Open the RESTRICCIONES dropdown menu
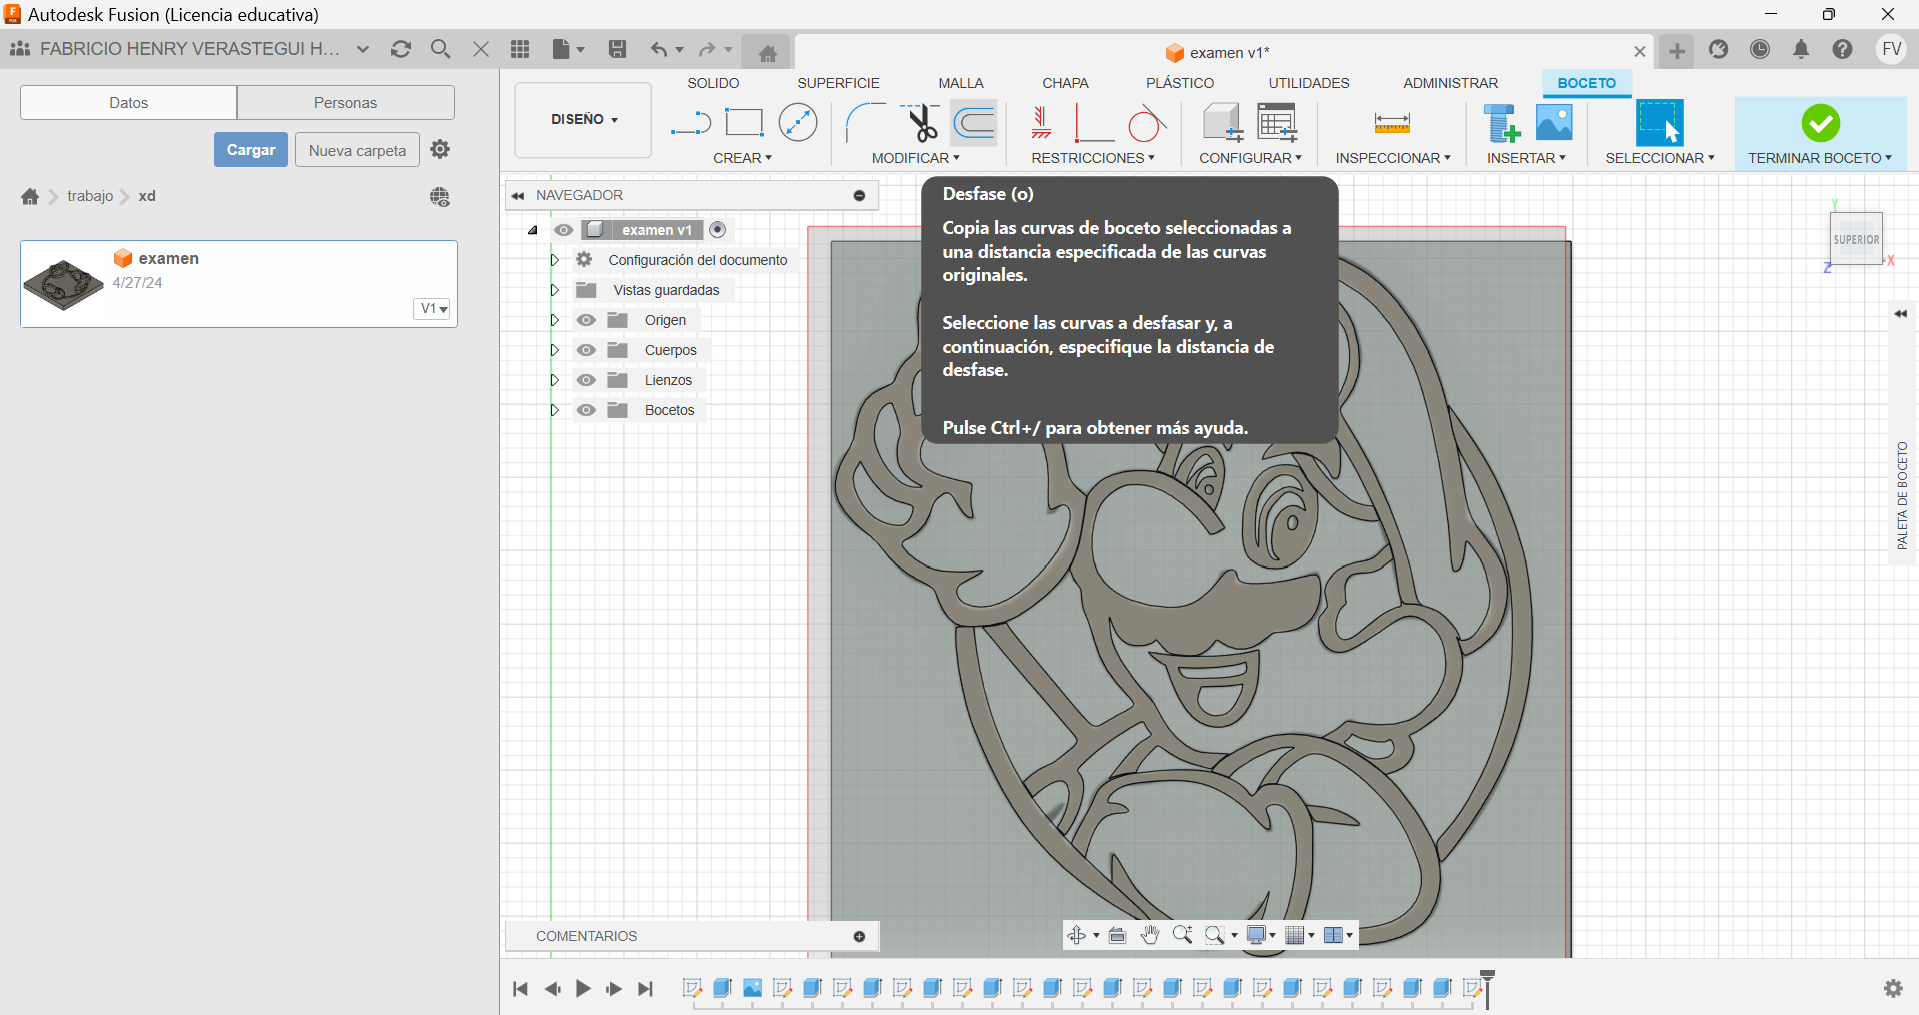 tap(1093, 158)
